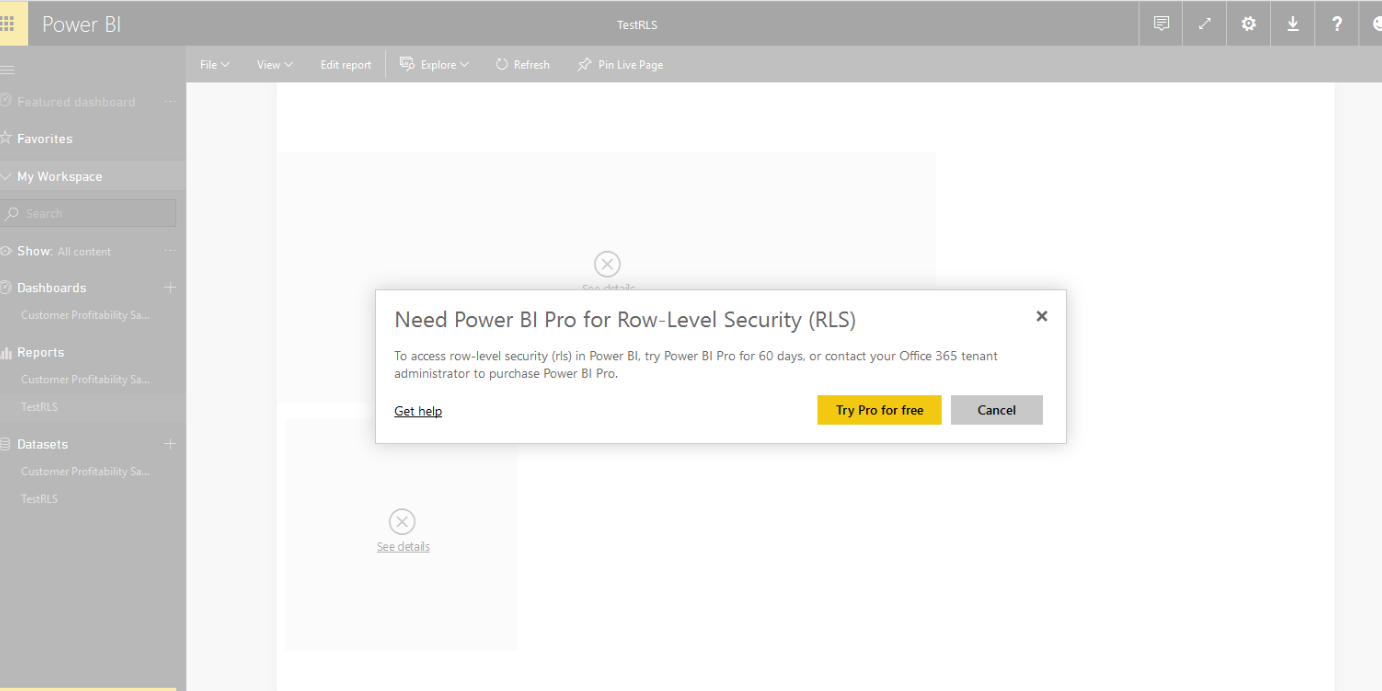
Task: Focus the workspace Search field
Action: click(88, 213)
